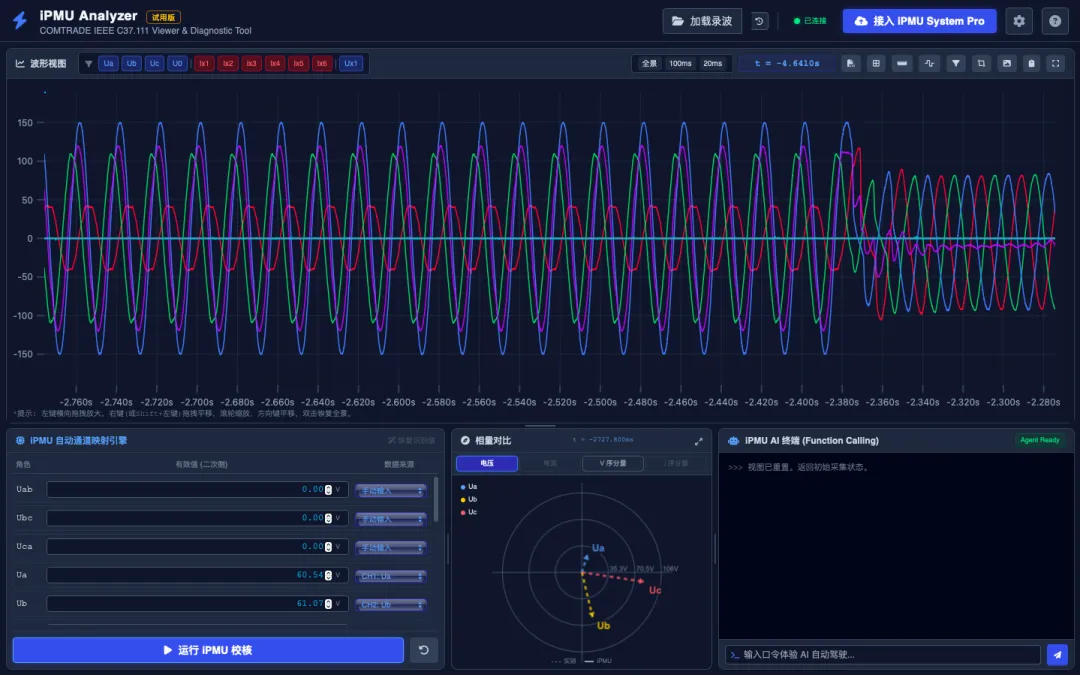Toggle the Ix2 current channel chip

click(x=227, y=63)
